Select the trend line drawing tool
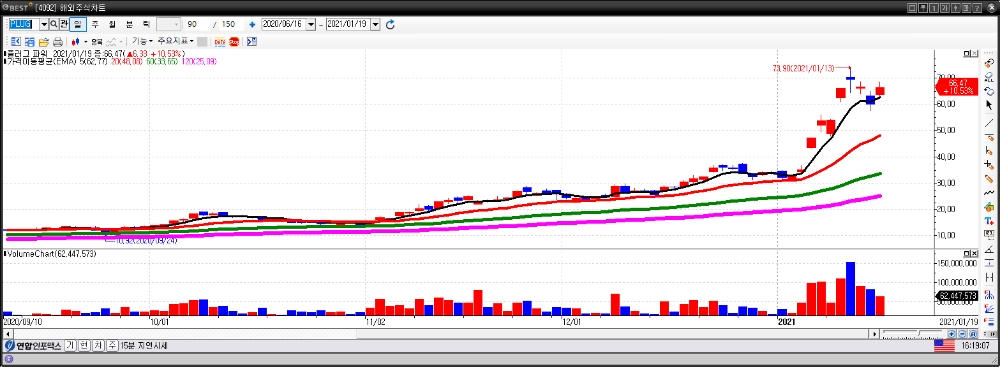 pyautogui.click(x=989, y=123)
